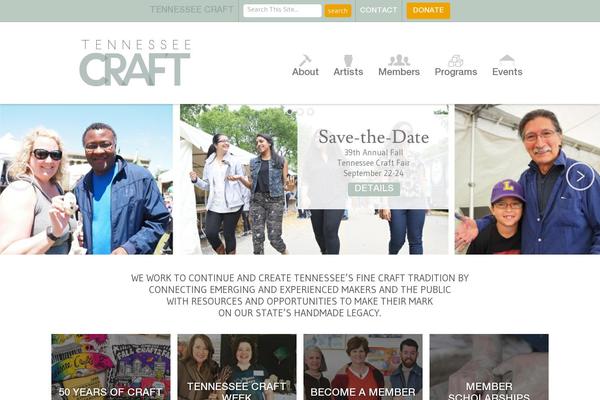
Task: Focus the Search This Site field
Action: 282,10
